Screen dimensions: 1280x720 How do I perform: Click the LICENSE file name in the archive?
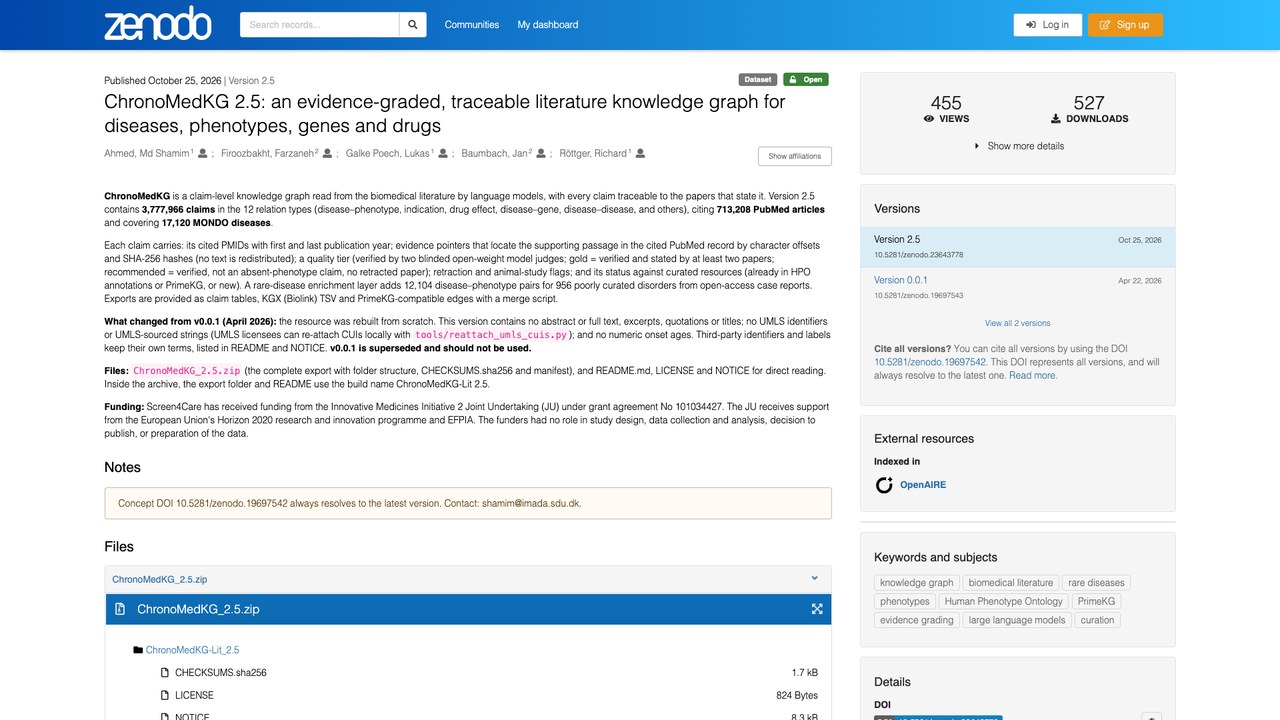(194, 695)
